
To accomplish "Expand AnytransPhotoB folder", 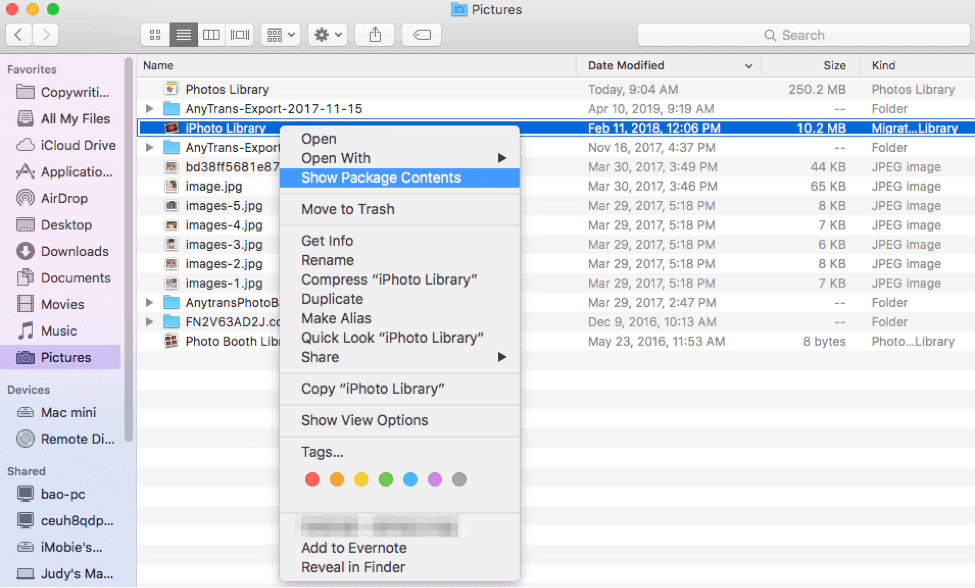I will 149,303.
